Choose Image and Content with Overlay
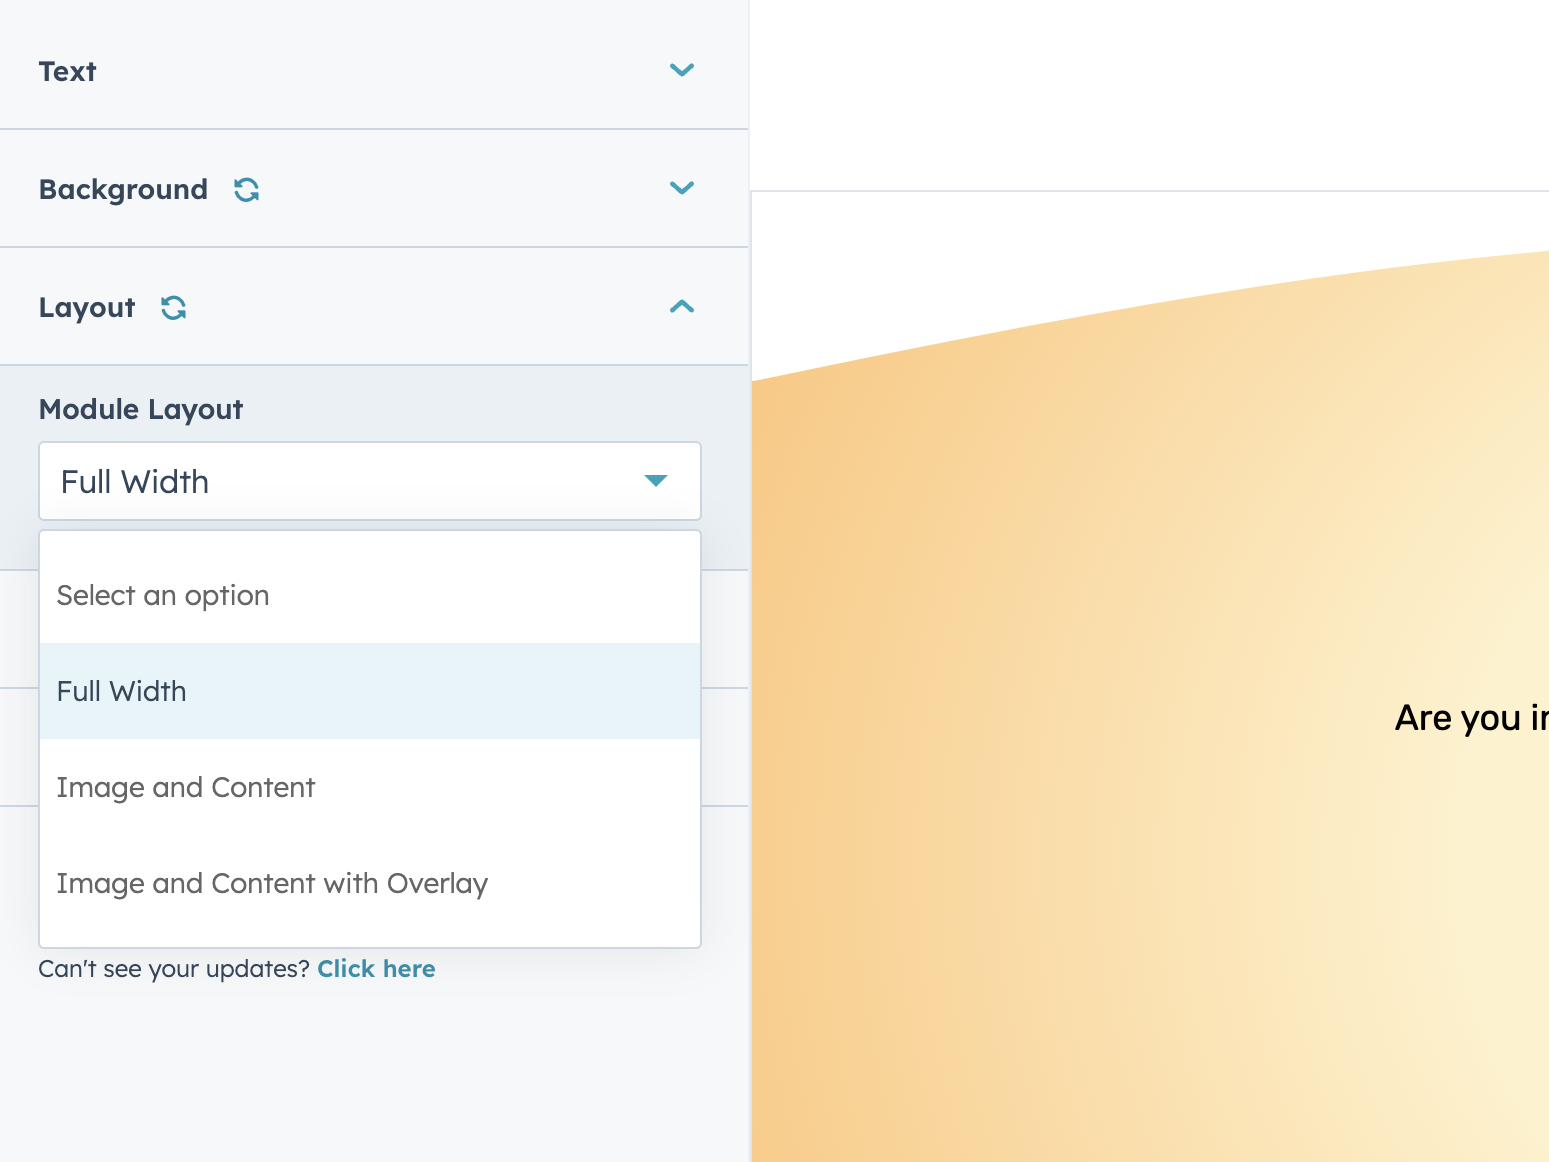Viewport: 1549px width, 1162px height. pyautogui.click(x=272, y=884)
